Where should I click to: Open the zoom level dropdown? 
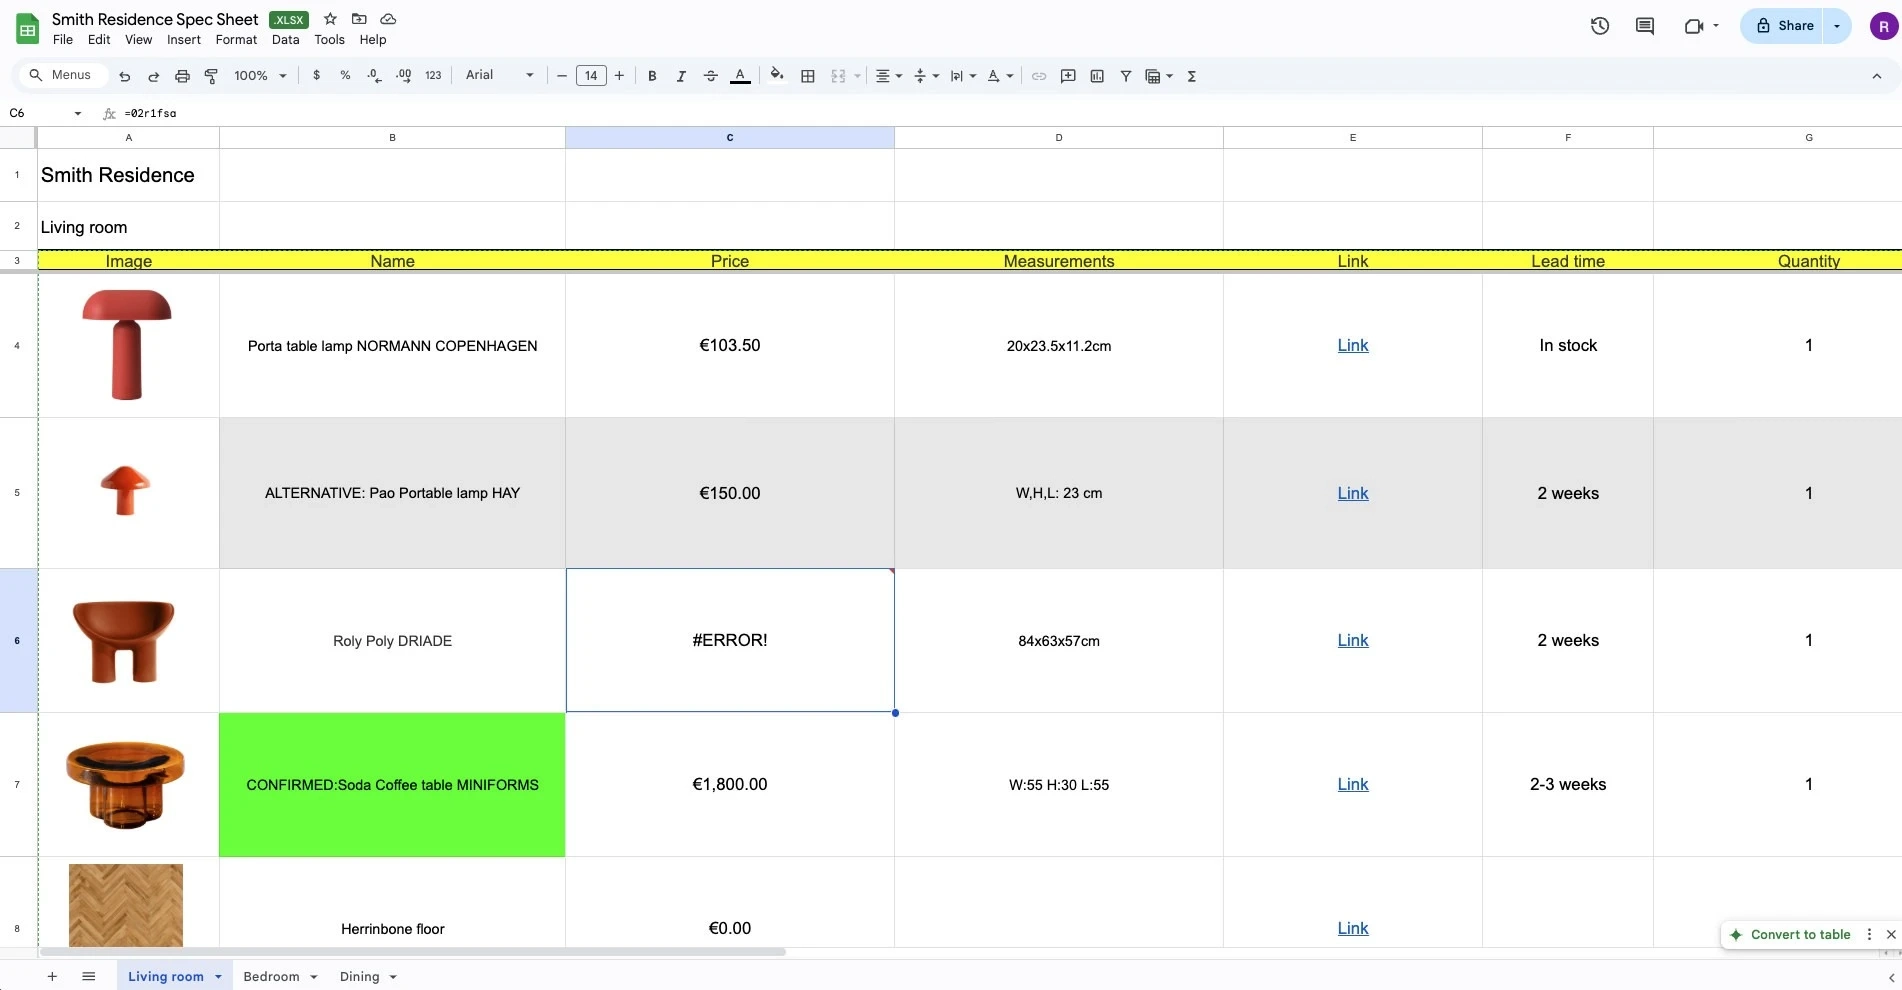pyautogui.click(x=261, y=76)
